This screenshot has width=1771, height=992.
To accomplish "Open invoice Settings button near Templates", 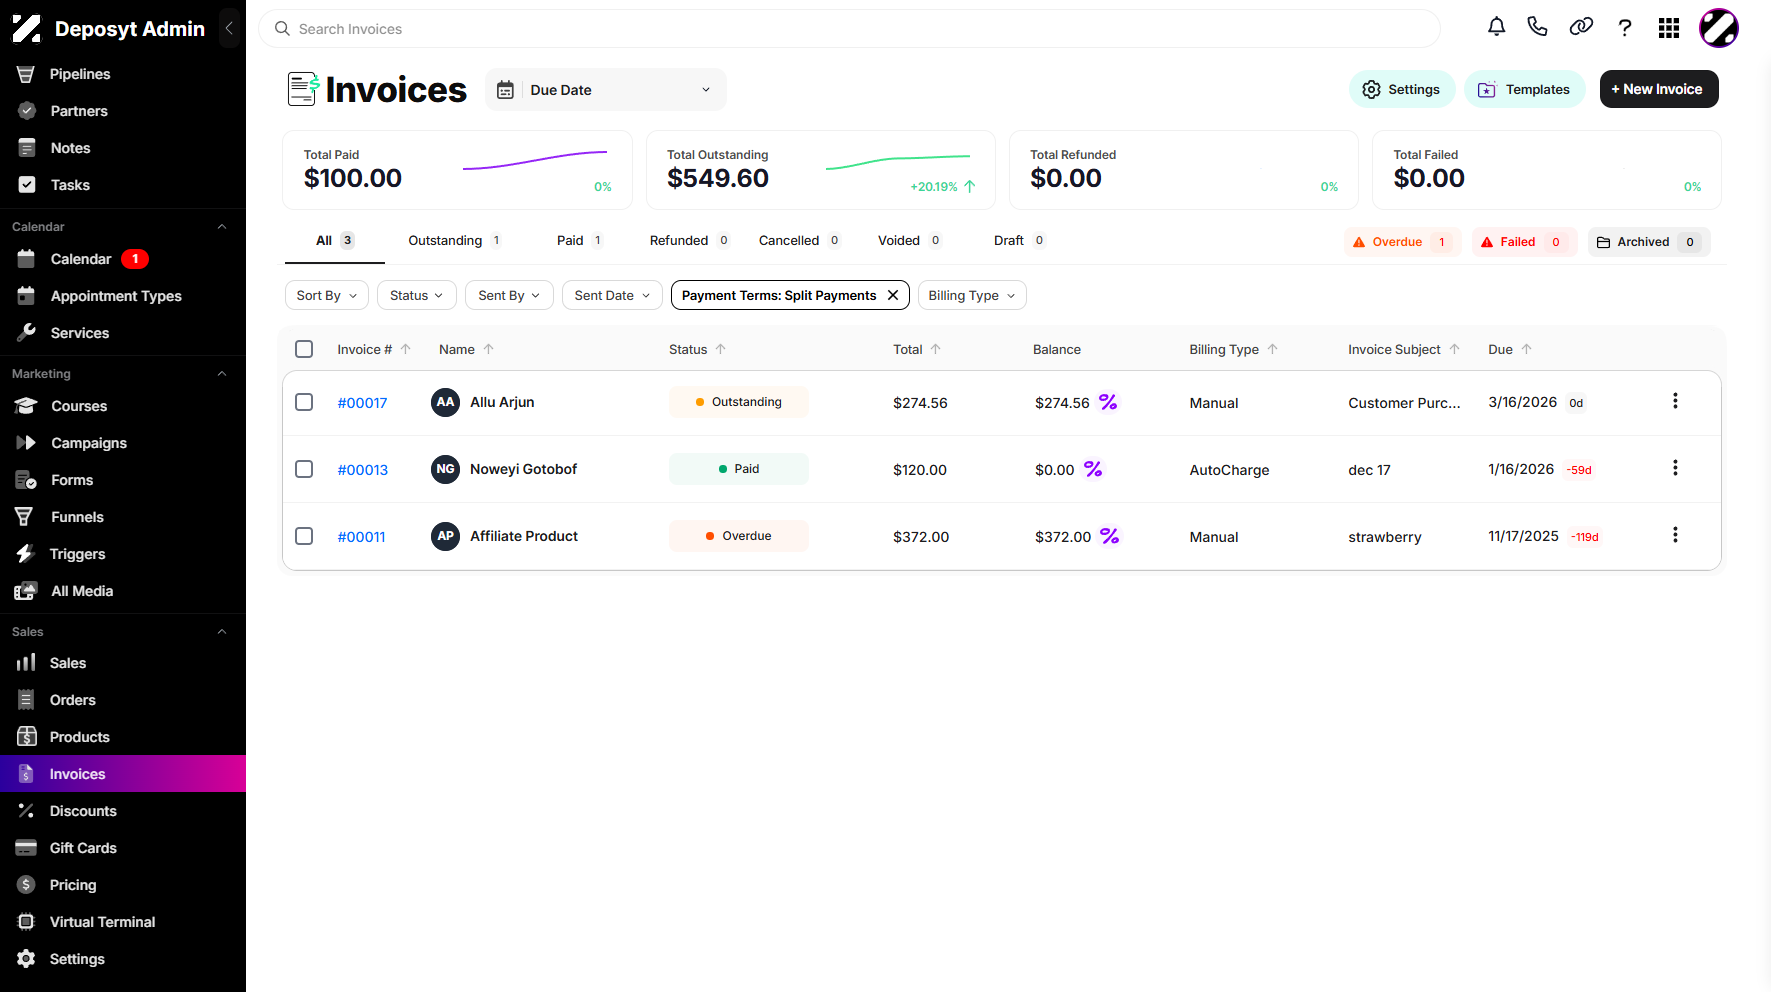I will [1402, 89].
